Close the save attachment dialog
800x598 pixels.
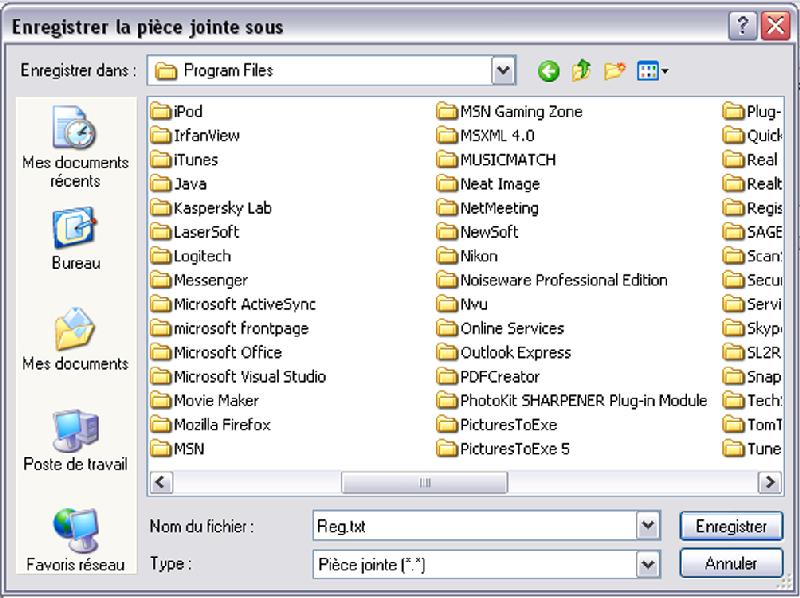coord(776,25)
